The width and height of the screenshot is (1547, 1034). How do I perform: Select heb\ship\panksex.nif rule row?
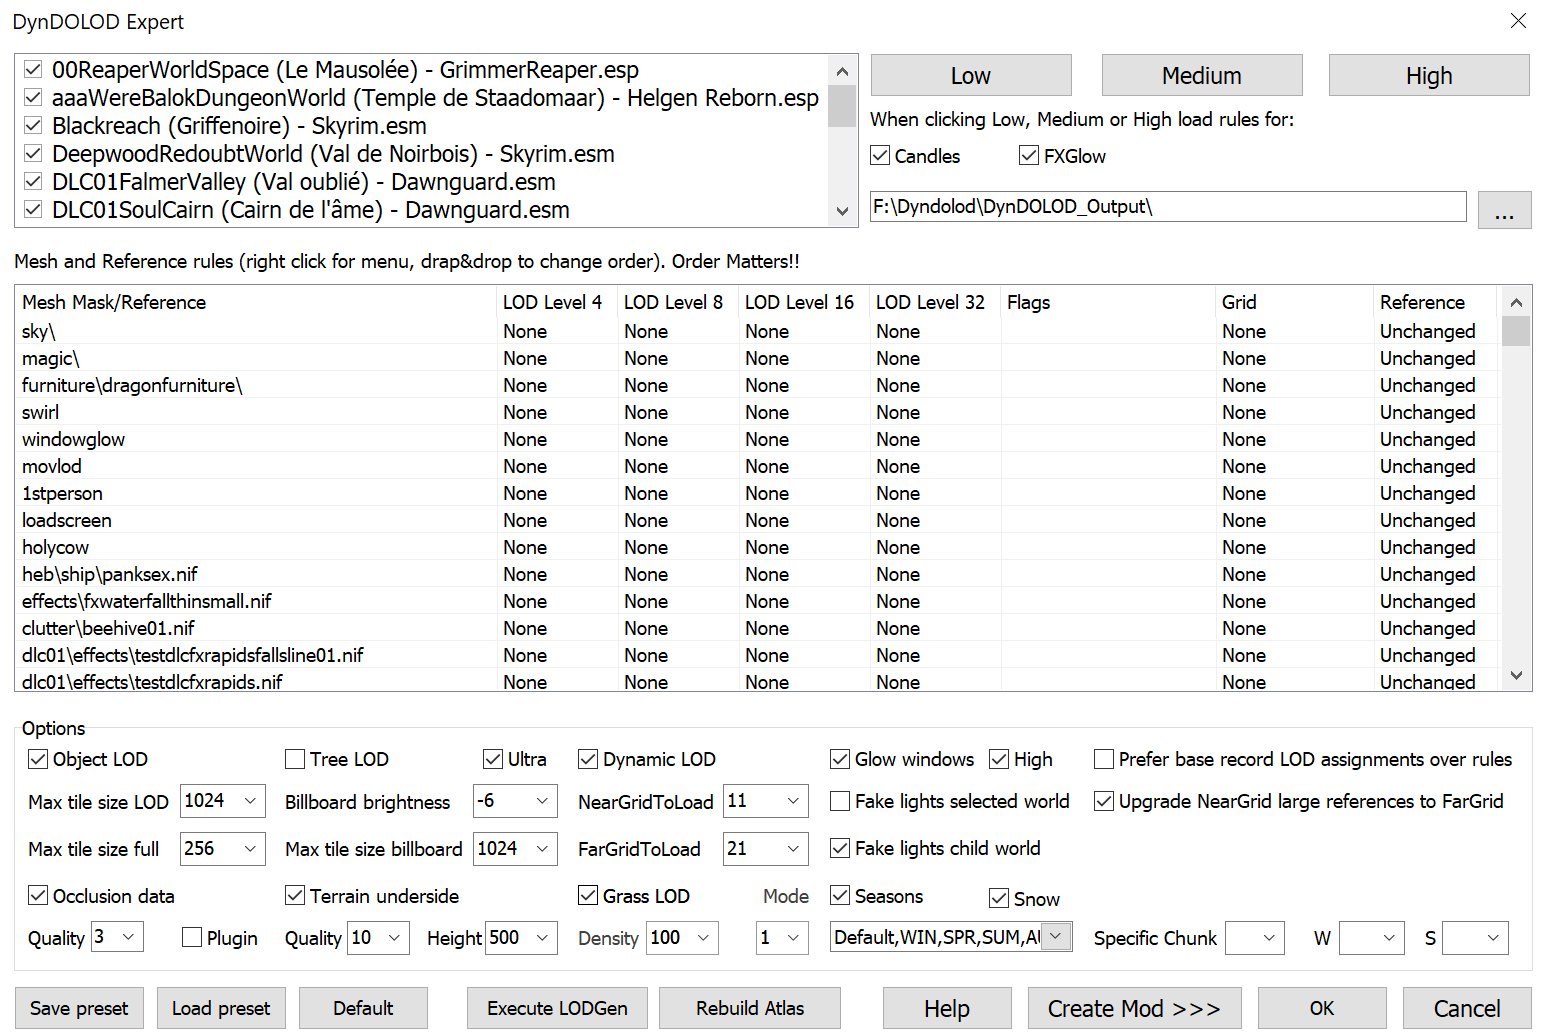(758, 574)
